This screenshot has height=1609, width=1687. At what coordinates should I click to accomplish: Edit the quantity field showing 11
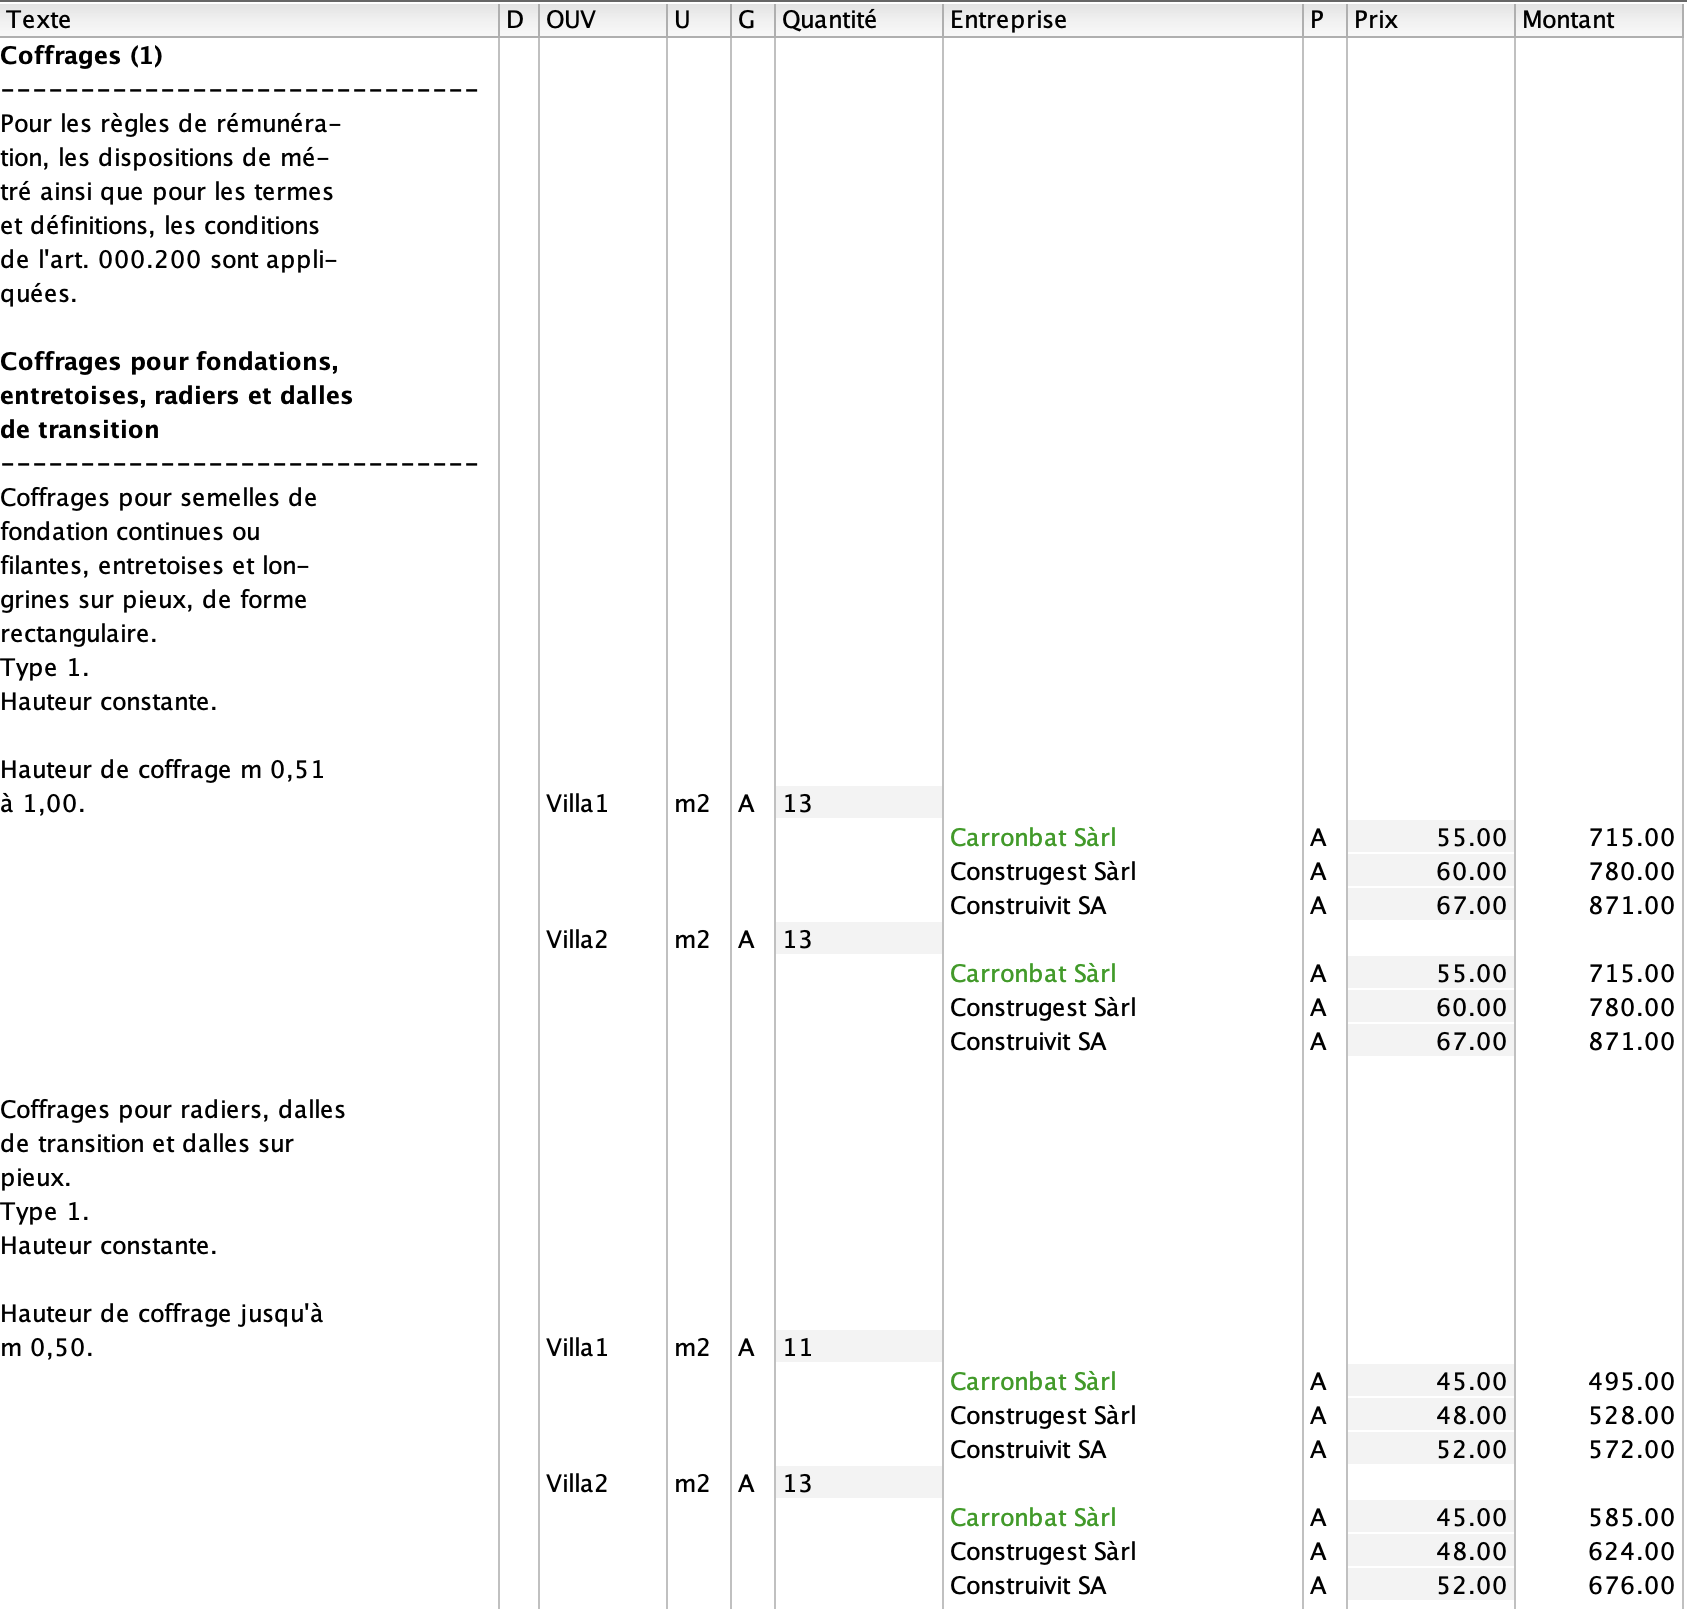(858, 1347)
